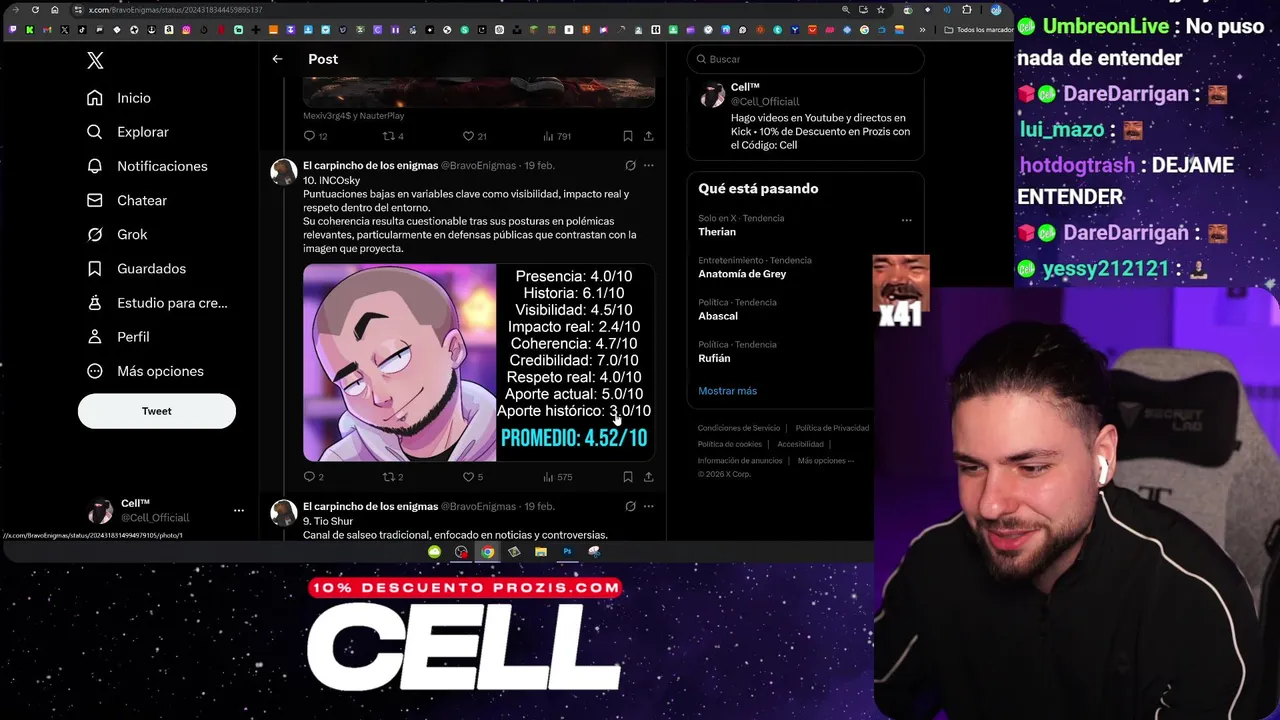
Task: Click browser home button
Action: pyautogui.click(x=54, y=10)
